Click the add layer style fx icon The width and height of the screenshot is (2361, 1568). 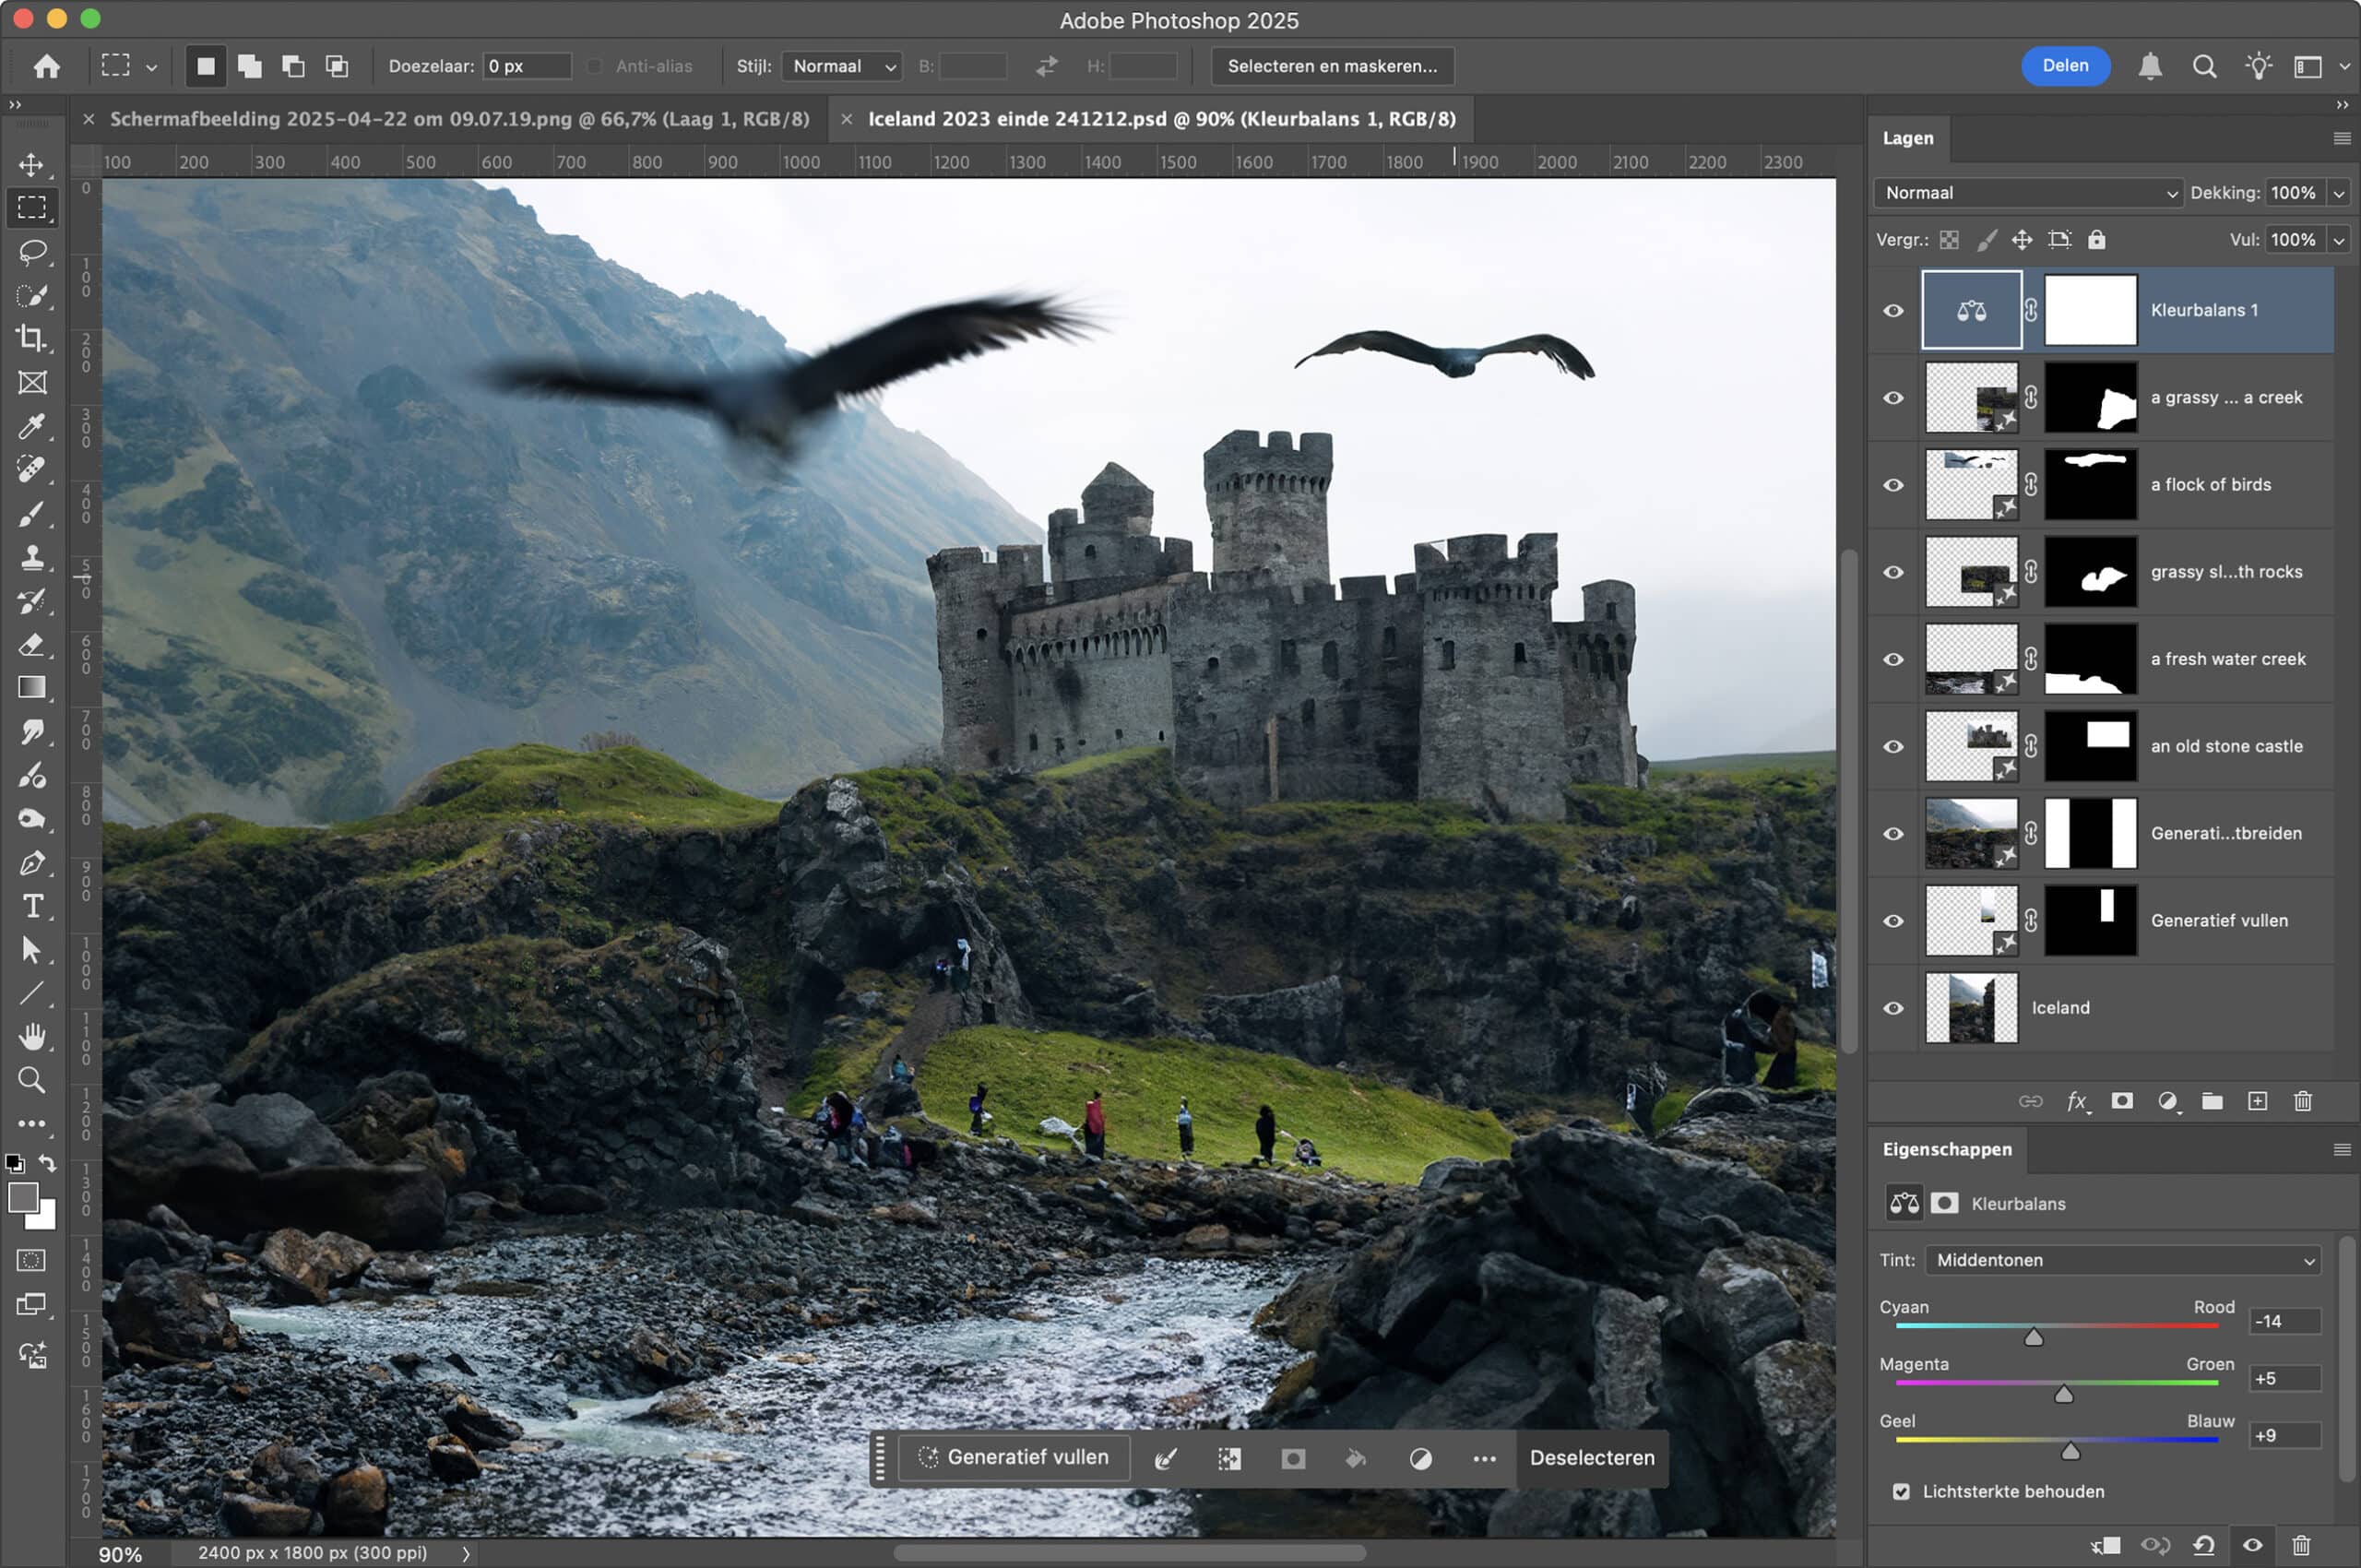click(x=2076, y=1101)
